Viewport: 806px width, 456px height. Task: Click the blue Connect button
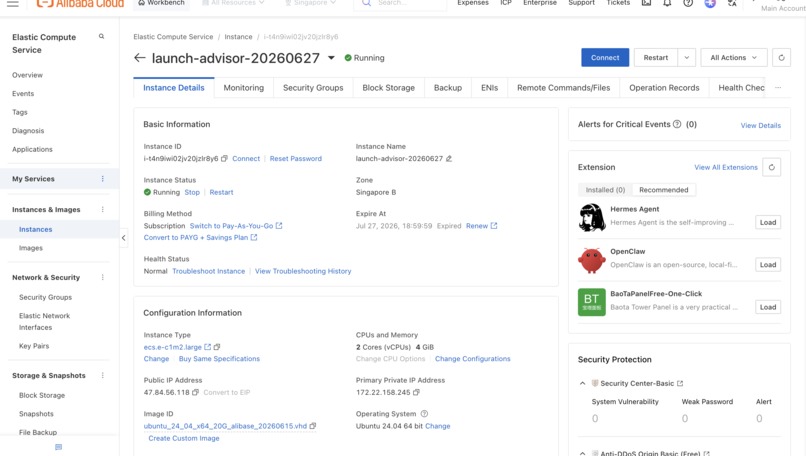[x=605, y=58]
